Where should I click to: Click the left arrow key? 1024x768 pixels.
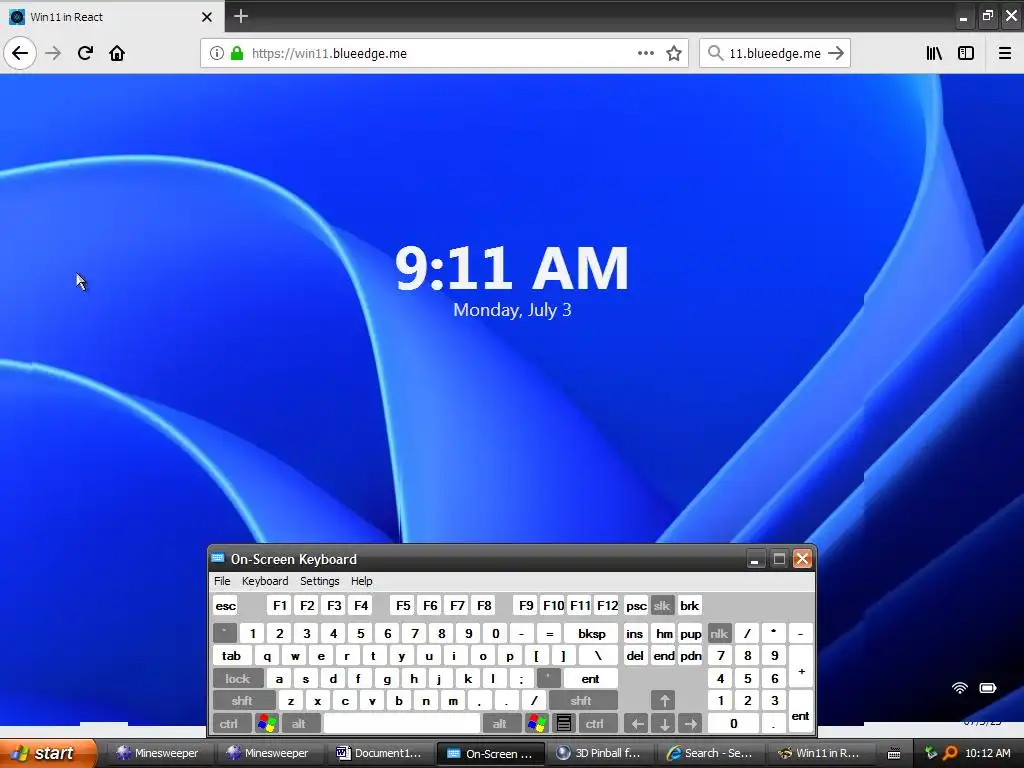pyautogui.click(x=637, y=724)
